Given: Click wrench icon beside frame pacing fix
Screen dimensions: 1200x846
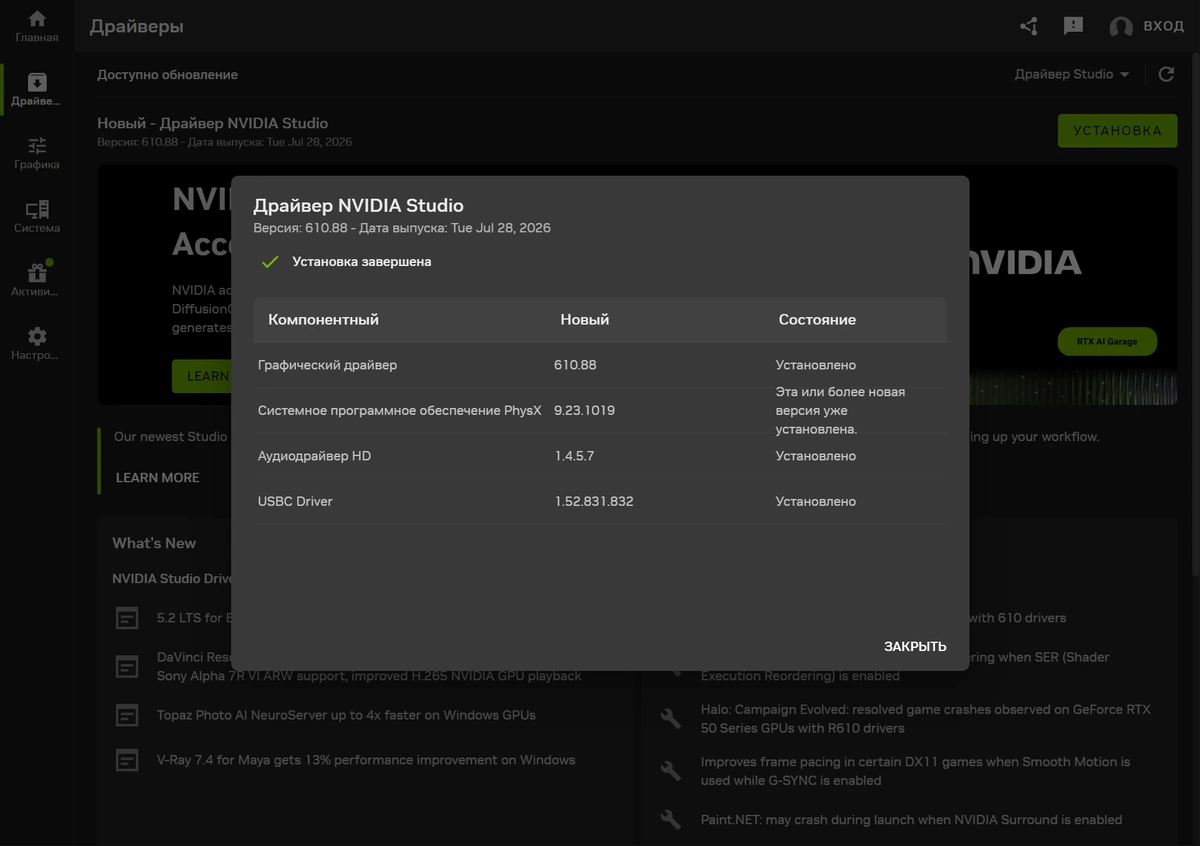Looking at the screenshot, I should point(671,770).
